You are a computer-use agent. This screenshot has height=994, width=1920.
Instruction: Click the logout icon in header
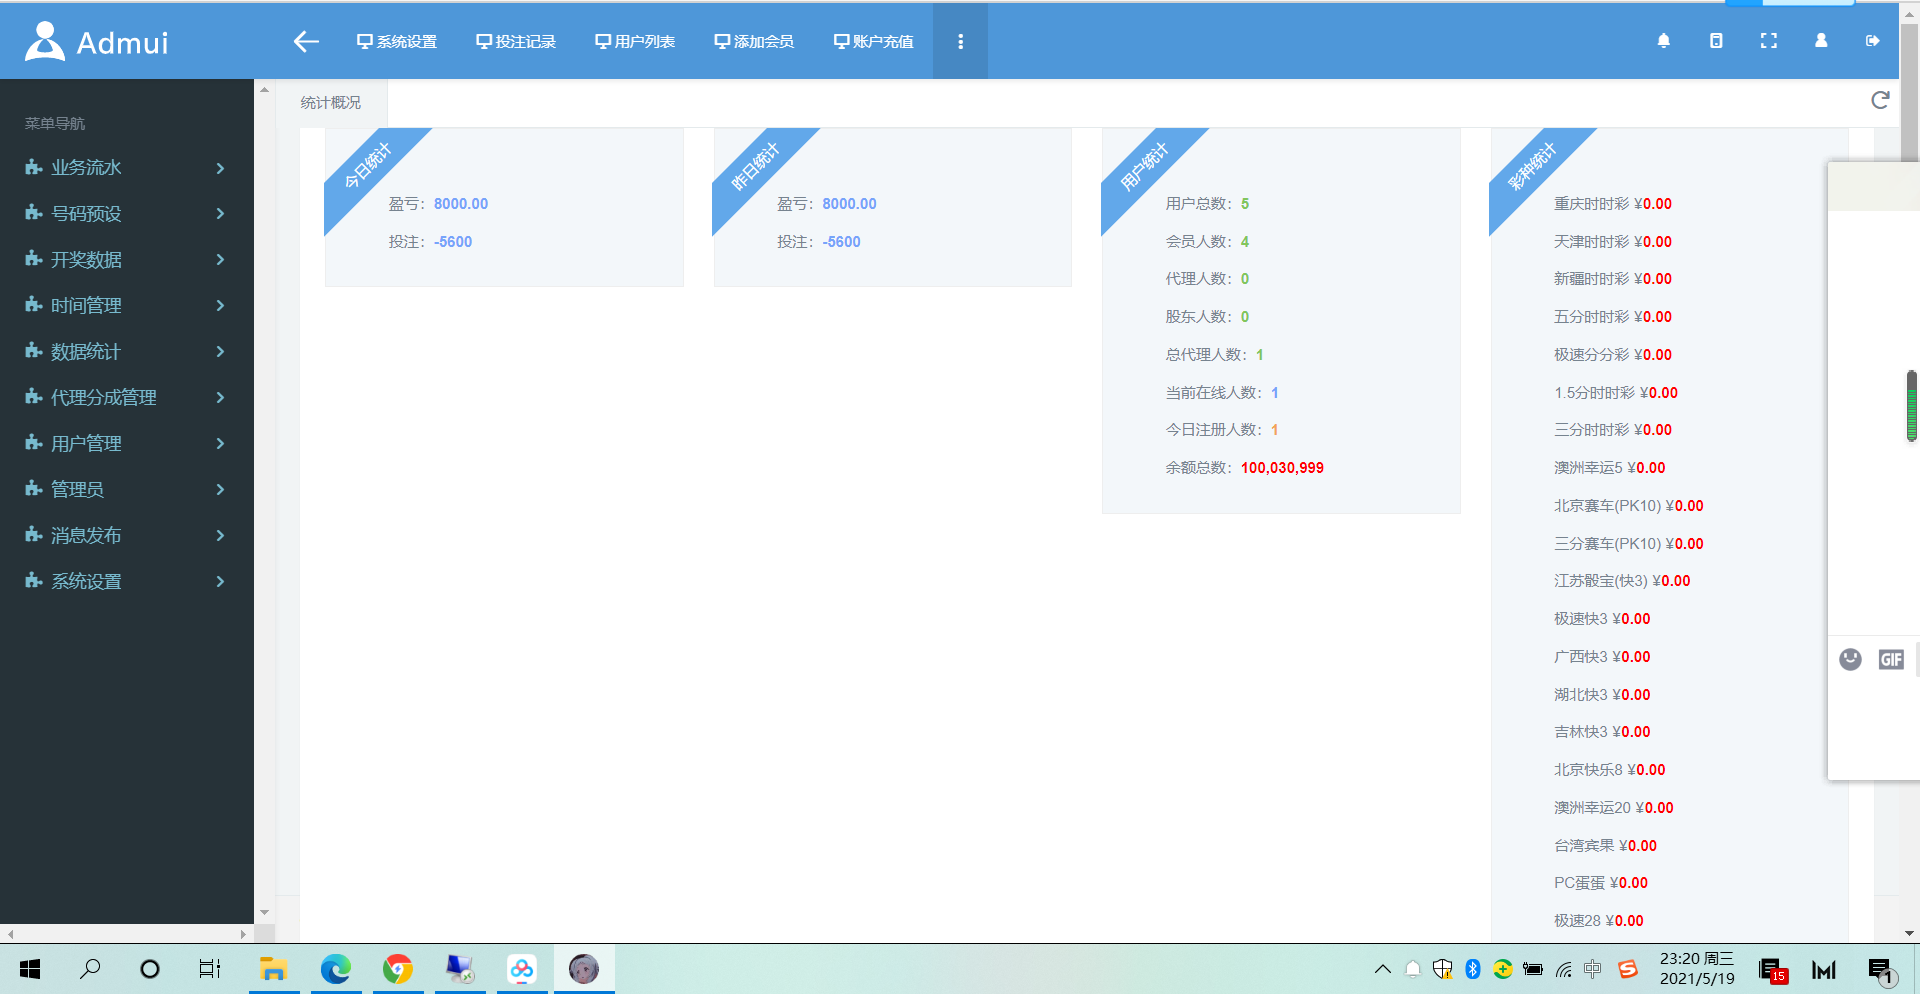pyautogui.click(x=1872, y=41)
